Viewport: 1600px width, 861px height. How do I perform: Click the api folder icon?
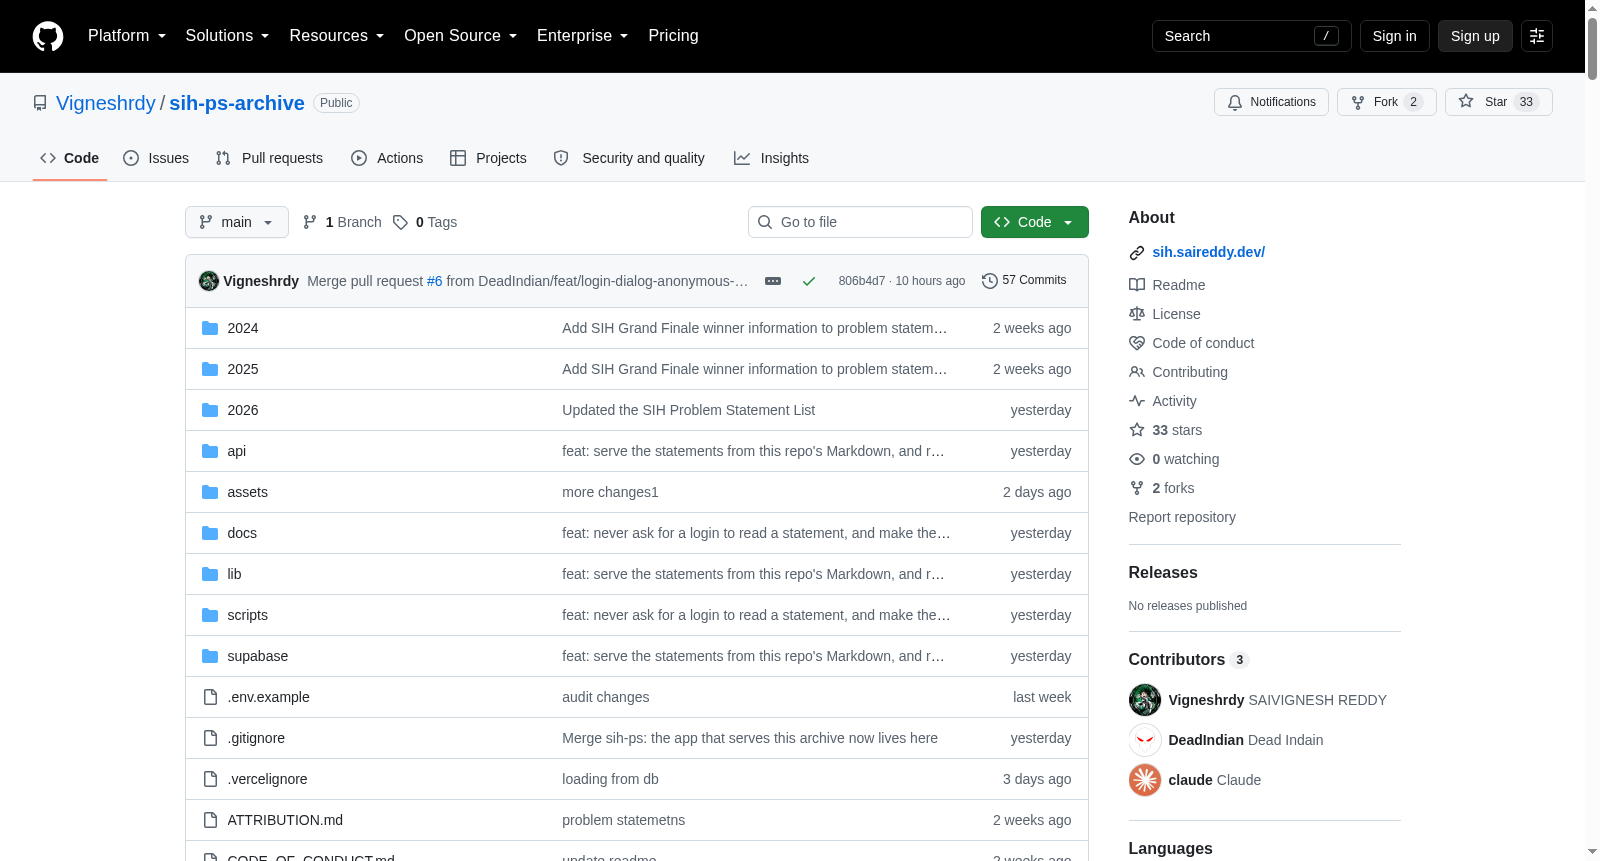tap(210, 451)
